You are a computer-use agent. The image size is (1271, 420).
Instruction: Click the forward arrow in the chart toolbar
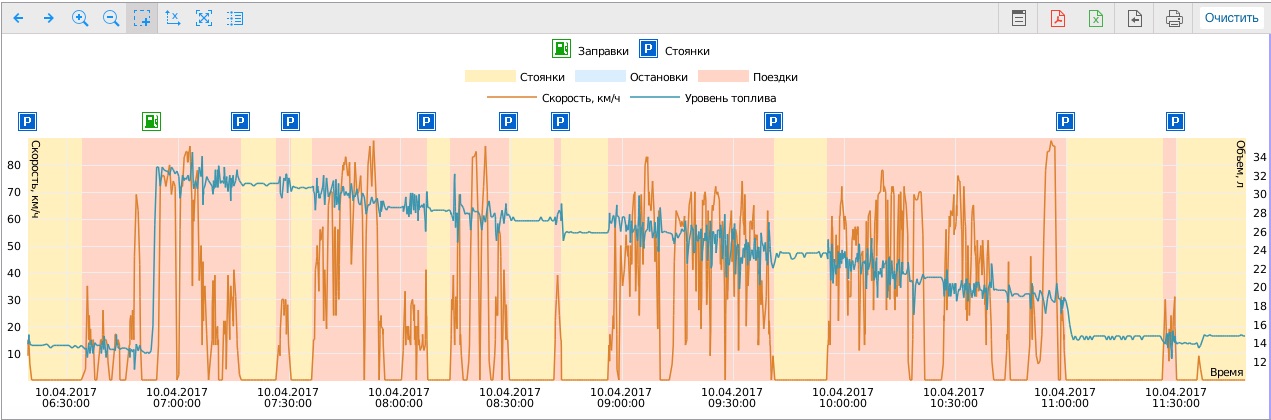[x=48, y=18]
